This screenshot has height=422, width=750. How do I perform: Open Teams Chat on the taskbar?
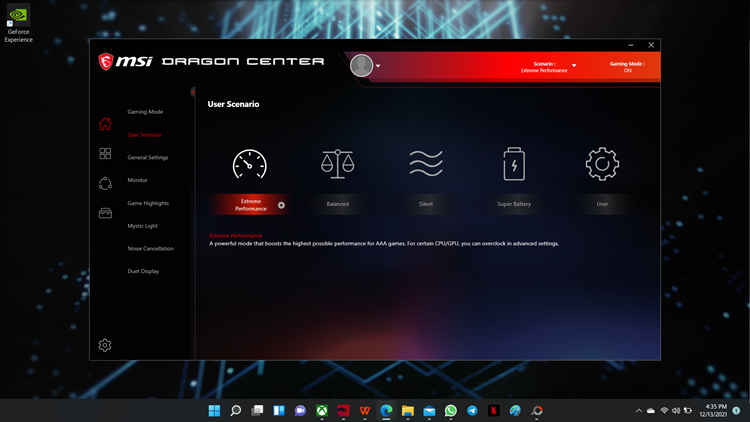coord(300,411)
